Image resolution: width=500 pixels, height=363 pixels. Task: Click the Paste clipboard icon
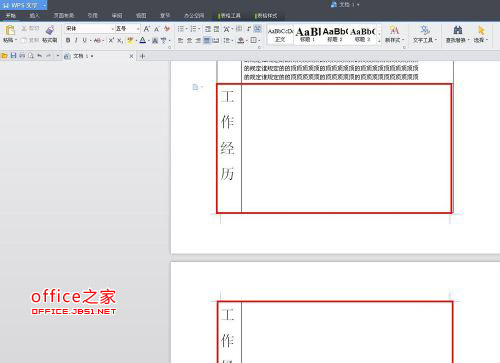(x=10, y=30)
